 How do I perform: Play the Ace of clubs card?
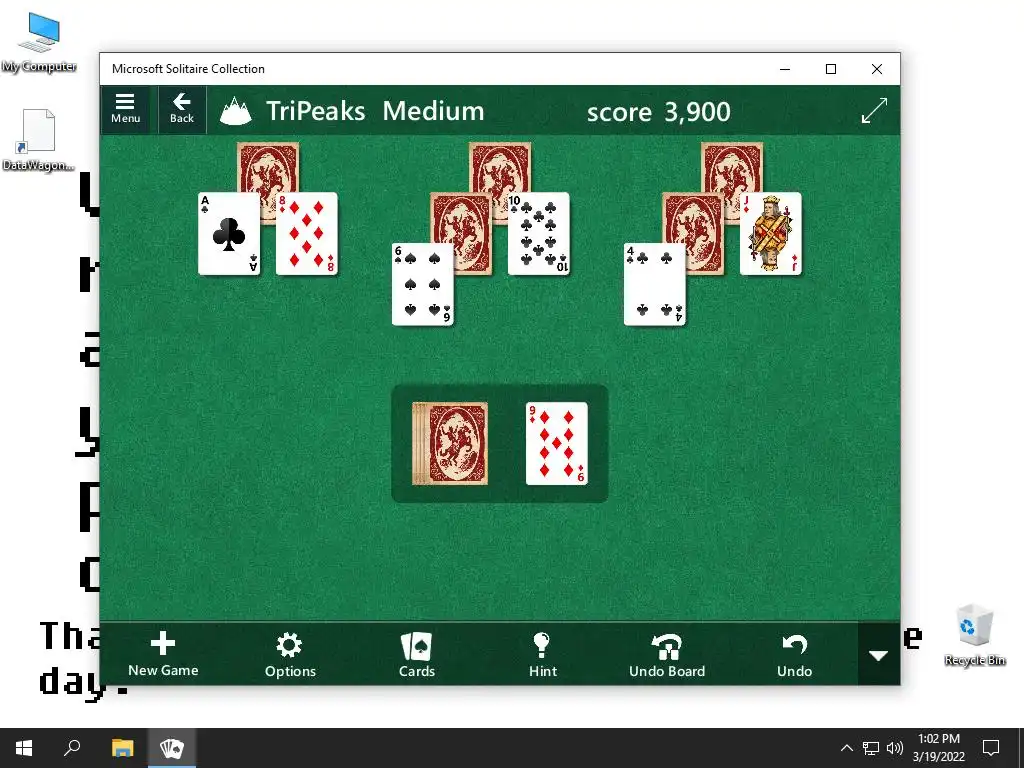(229, 234)
